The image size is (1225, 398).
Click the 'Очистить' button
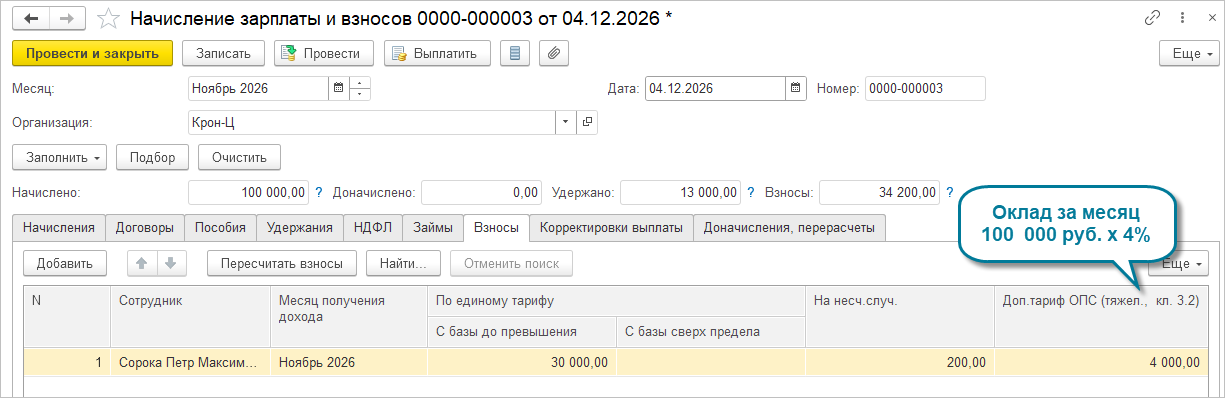pos(239,157)
